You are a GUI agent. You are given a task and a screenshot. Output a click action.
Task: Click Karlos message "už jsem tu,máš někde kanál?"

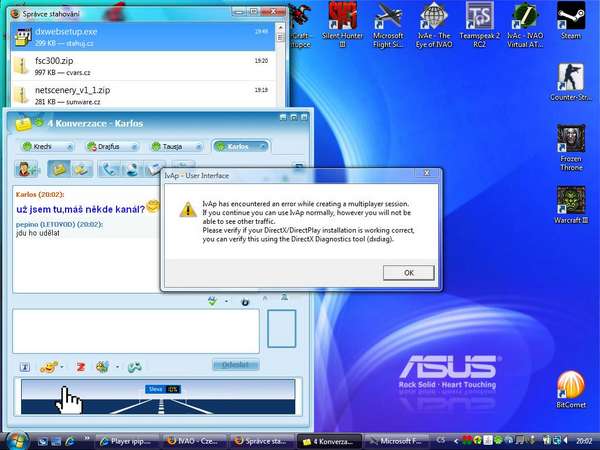click(81, 209)
